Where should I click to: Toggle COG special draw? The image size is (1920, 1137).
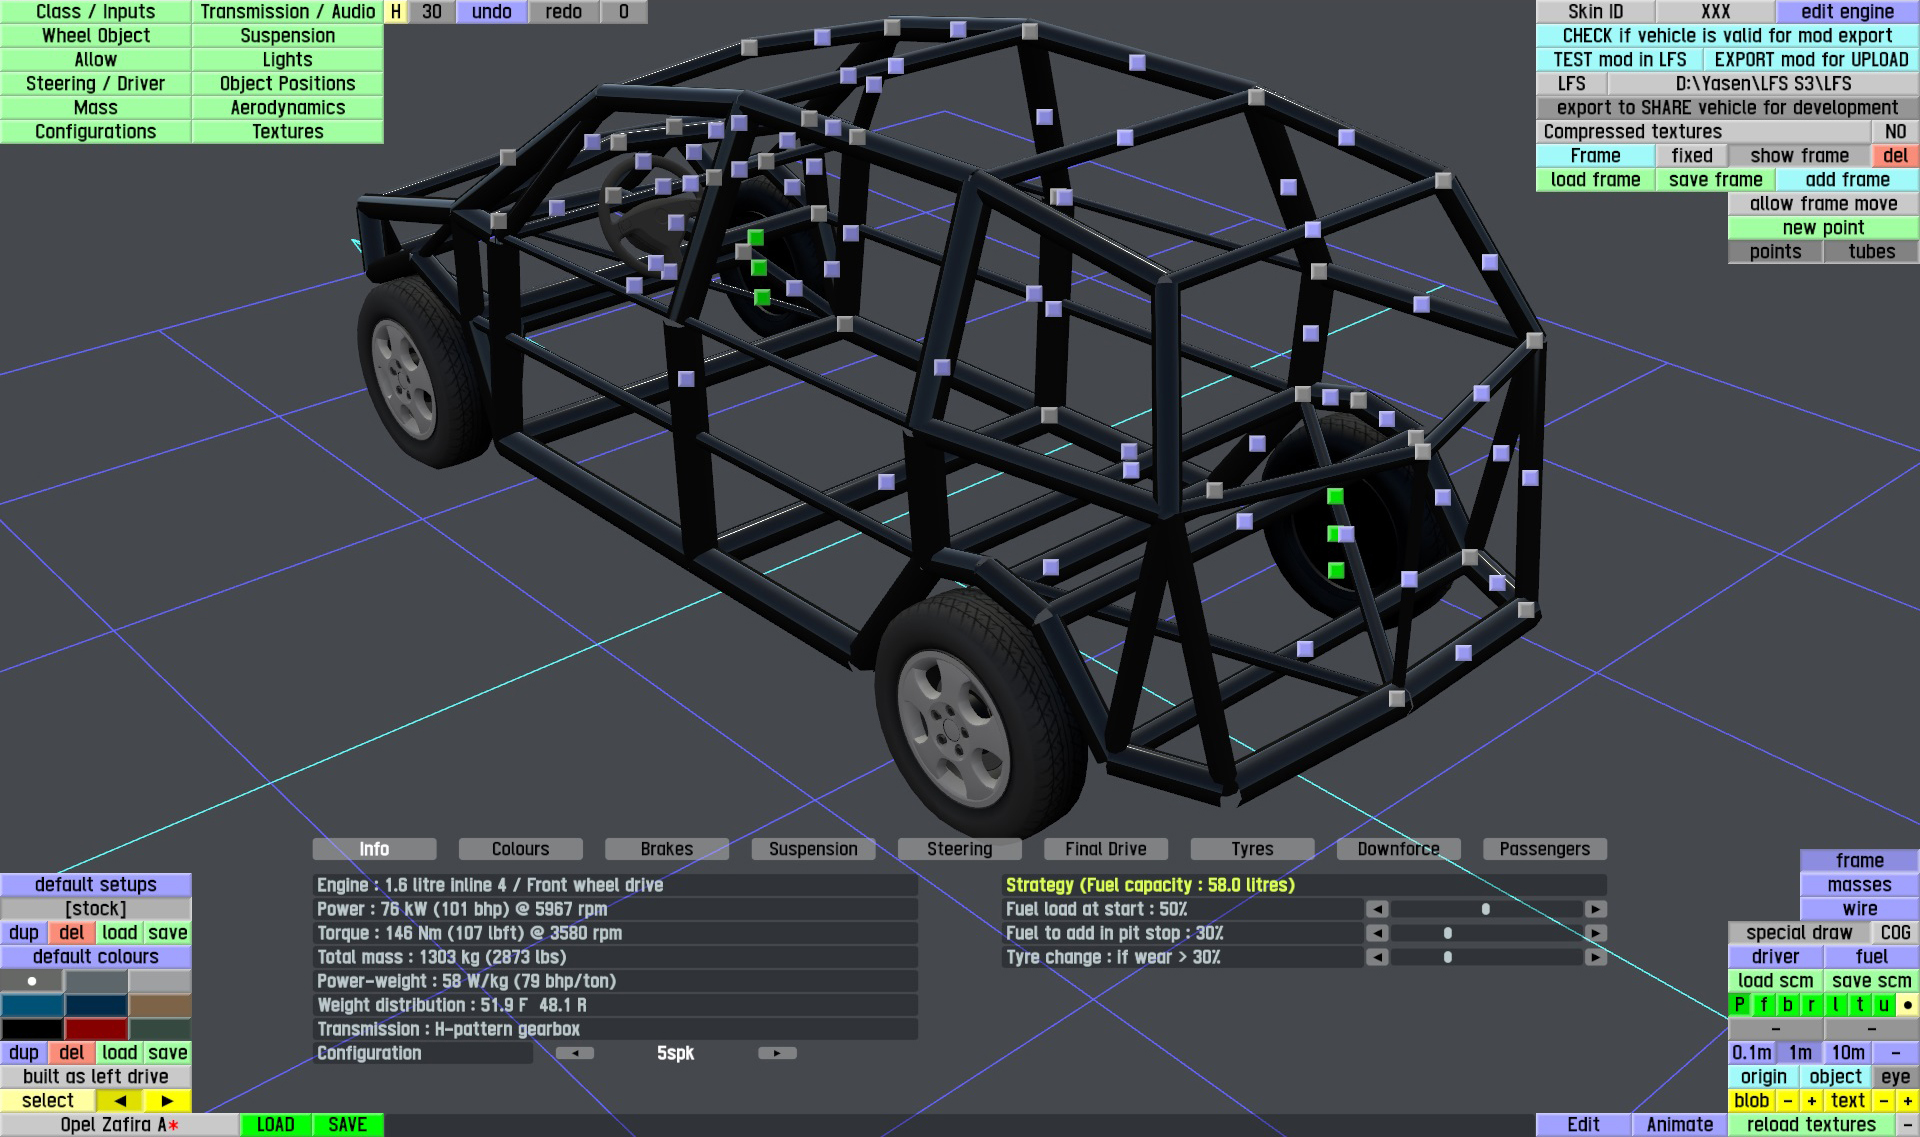[1894, 933]
